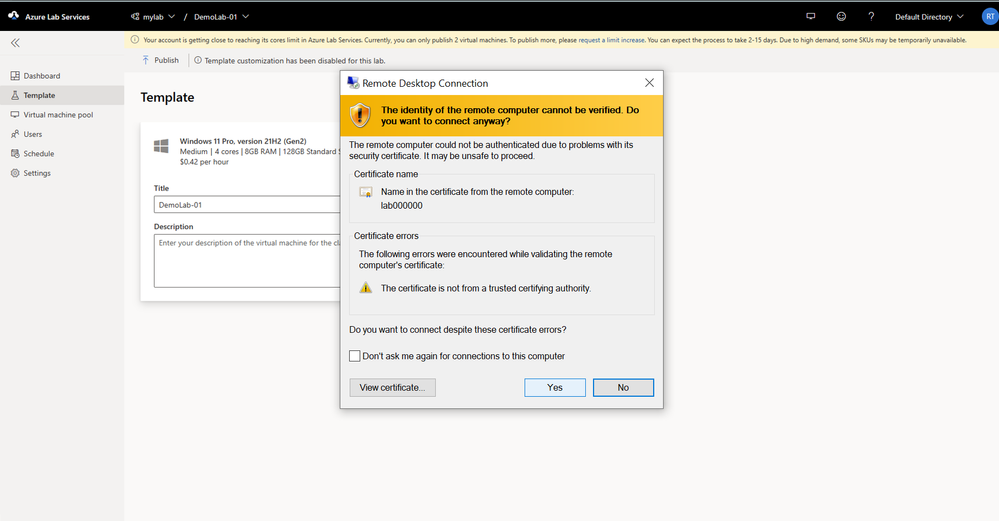Click the certificate name lab000000
Viewport: 999px width, 521px height.
tap(401, 206)
